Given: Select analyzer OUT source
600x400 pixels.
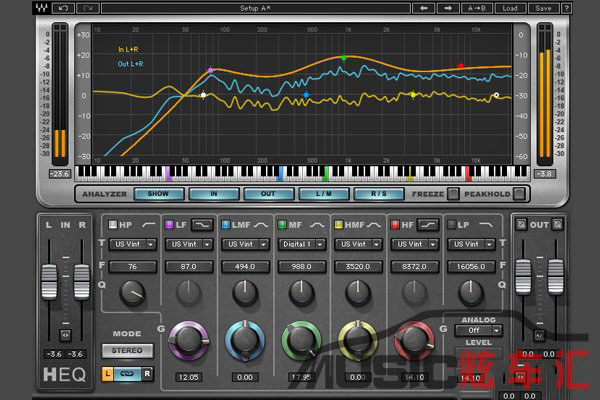Looking at the screenshot, I should point(269,194).
